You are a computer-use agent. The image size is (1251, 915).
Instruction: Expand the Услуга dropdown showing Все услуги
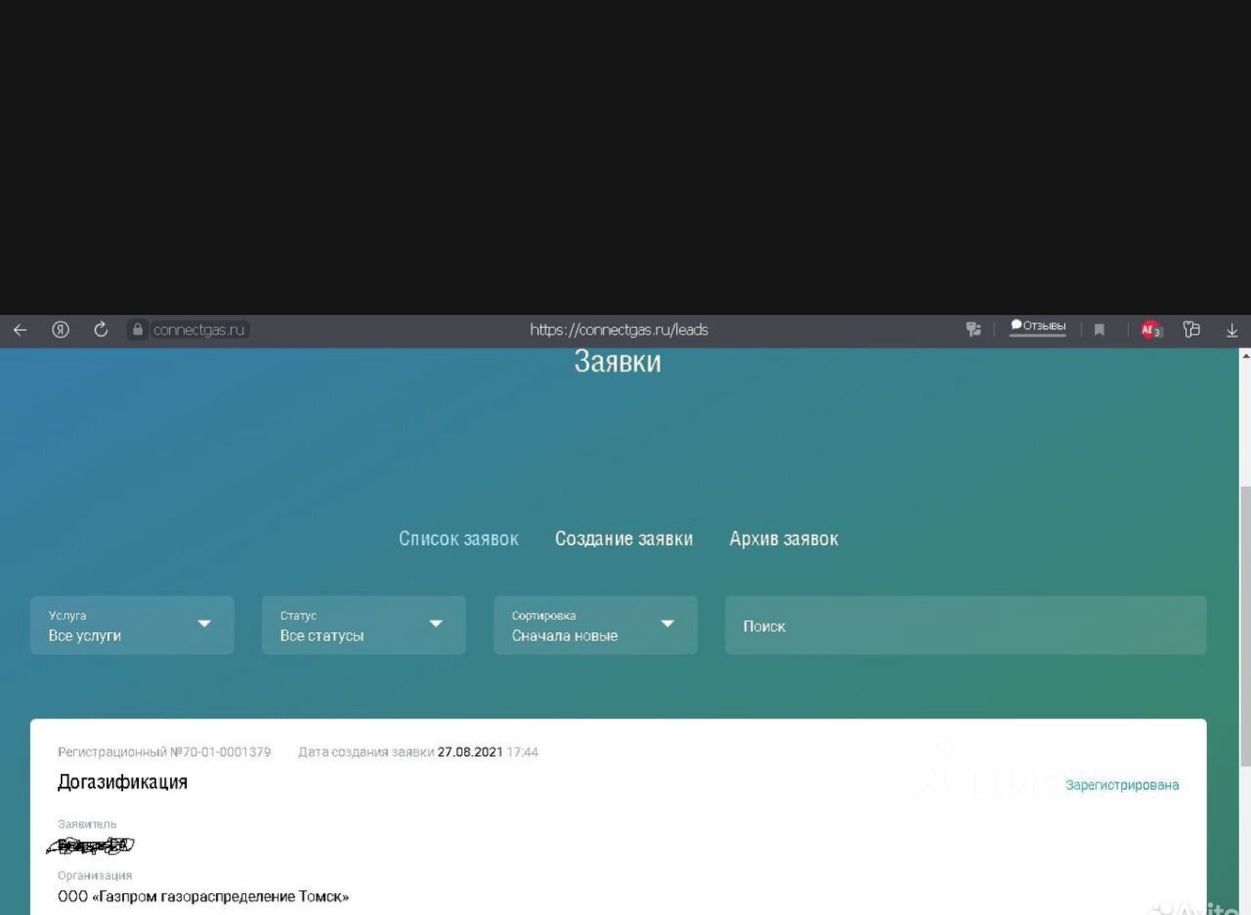[x=132, y=626]
